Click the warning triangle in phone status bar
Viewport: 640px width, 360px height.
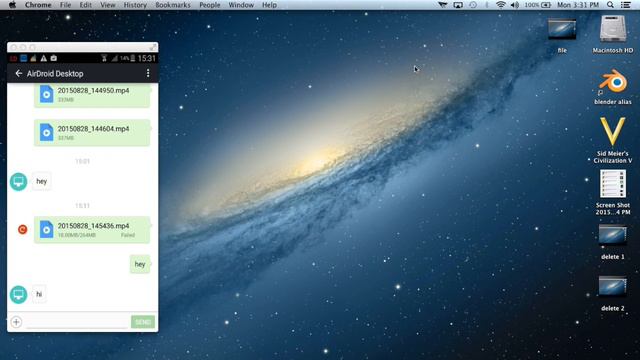(43, 58)
